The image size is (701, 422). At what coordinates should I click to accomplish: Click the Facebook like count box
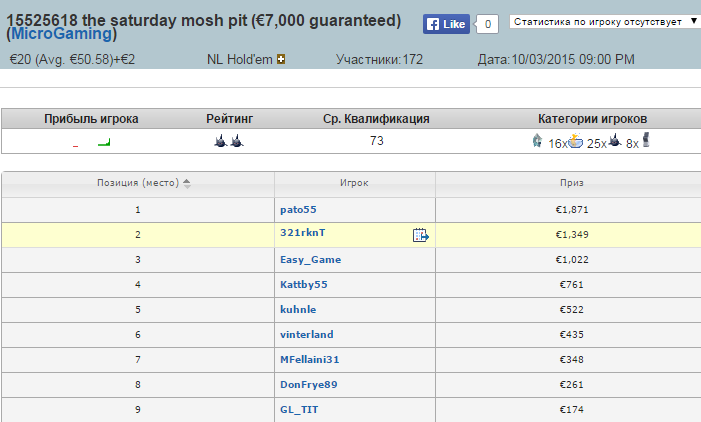tap(488, 24)
